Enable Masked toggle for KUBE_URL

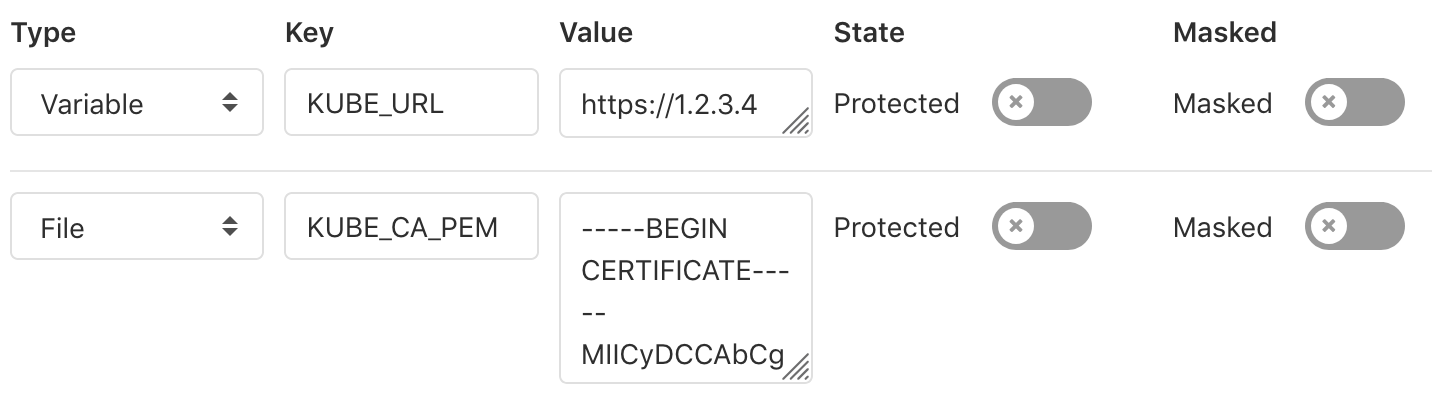click(1354, 102)
